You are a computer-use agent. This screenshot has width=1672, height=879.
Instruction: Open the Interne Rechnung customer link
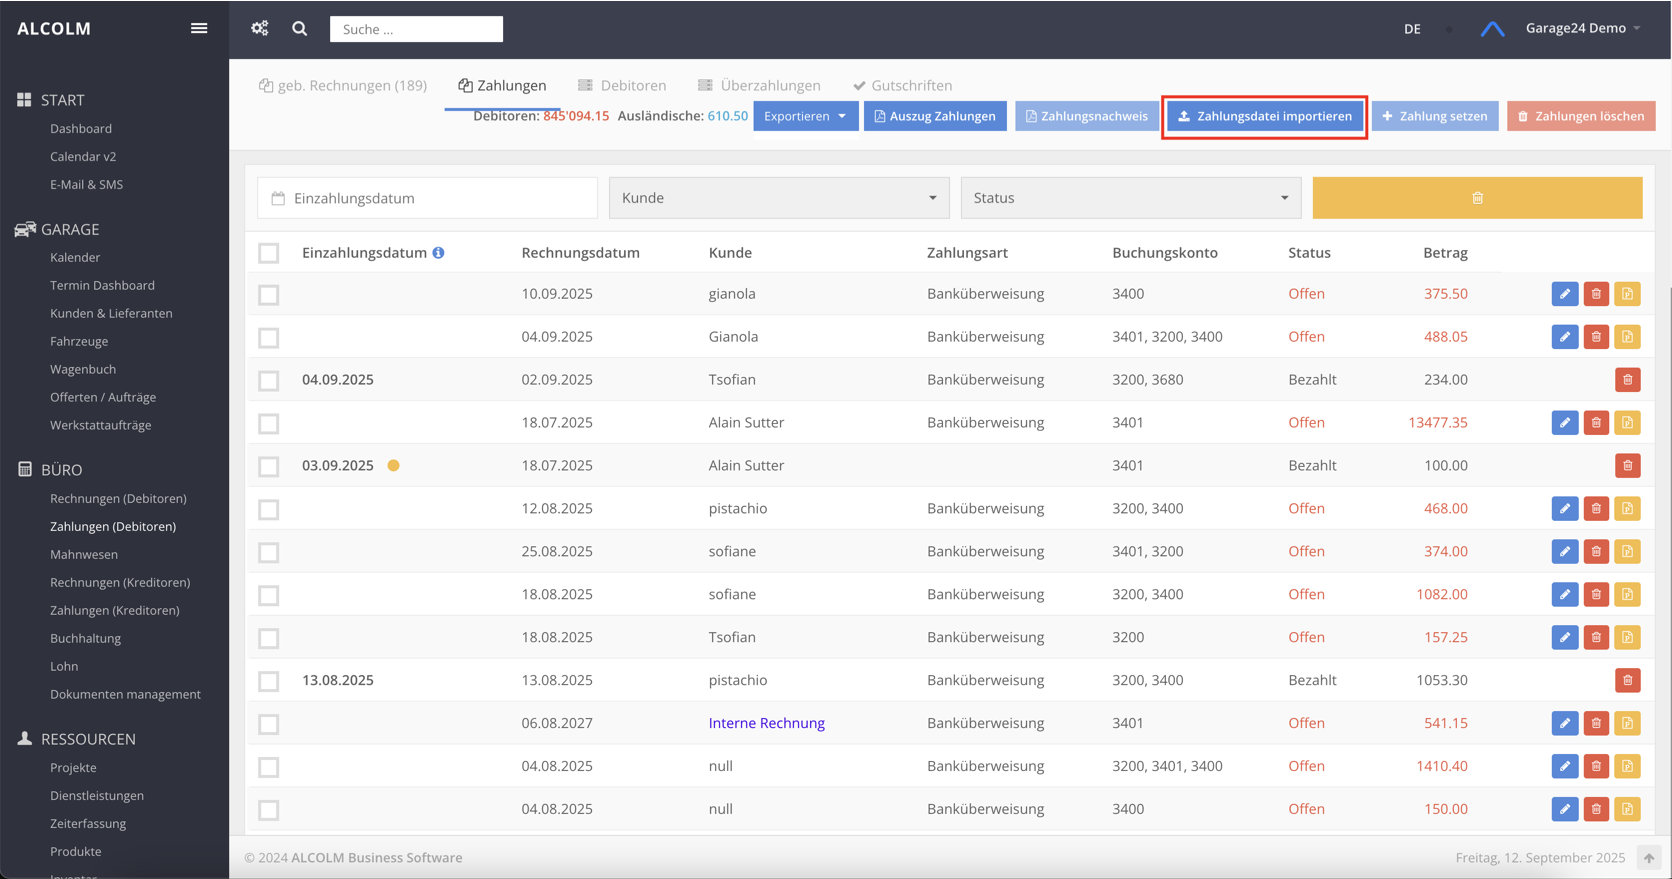click(x=766, y=723)
